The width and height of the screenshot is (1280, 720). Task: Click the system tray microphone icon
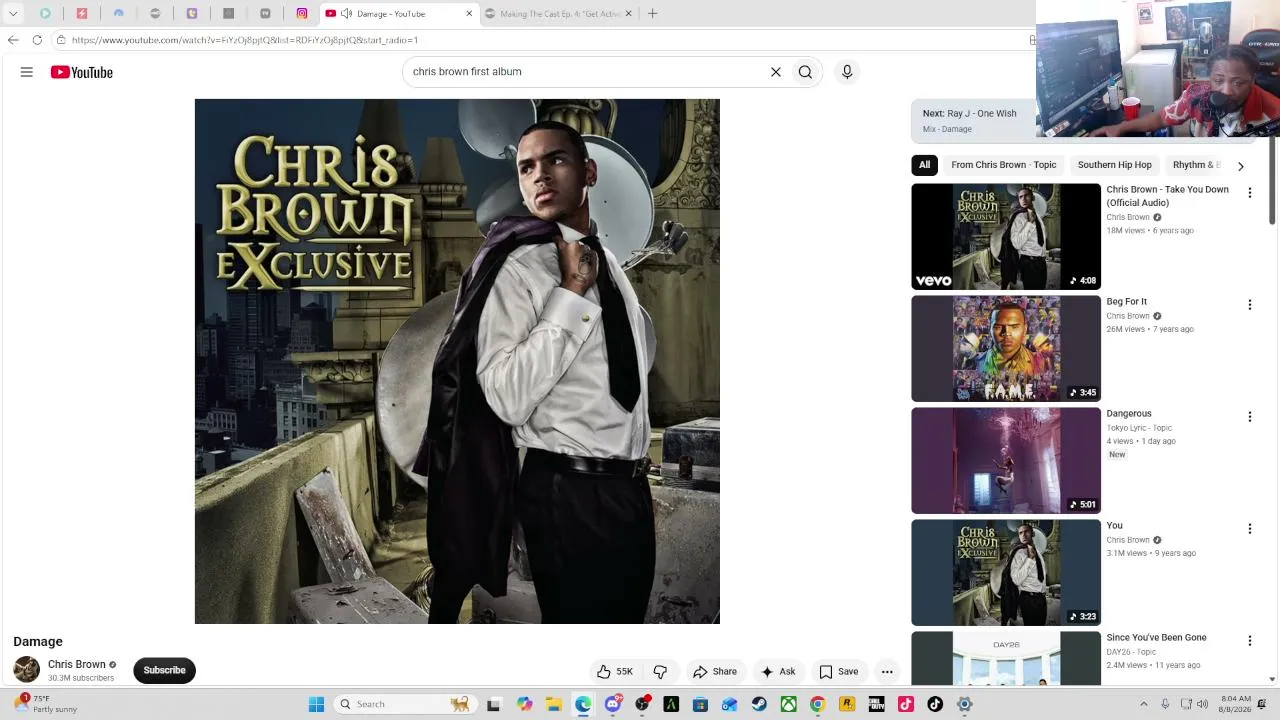click(x=1165, y=704)
